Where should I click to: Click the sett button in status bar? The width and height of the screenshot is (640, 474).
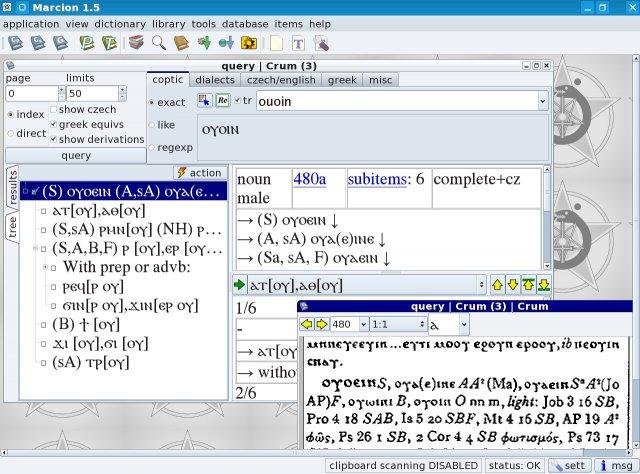click(569, 466)
